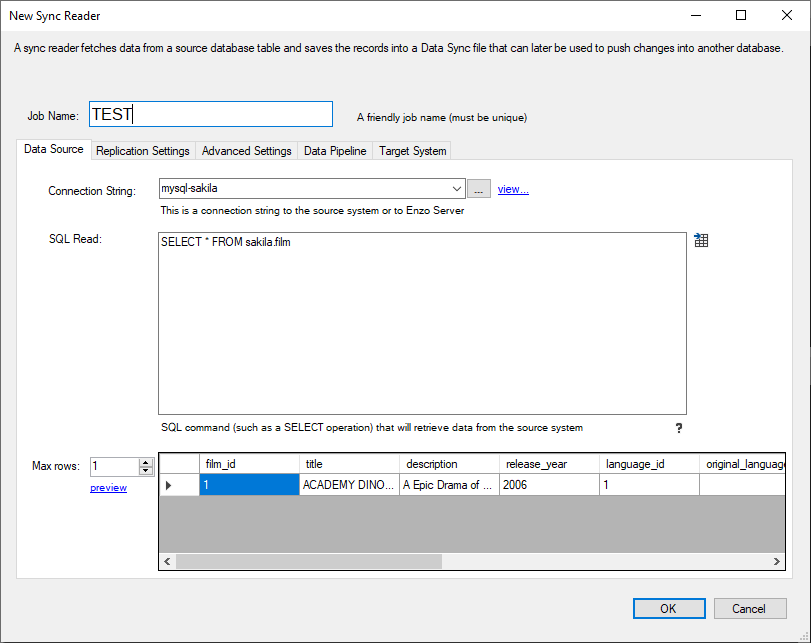
Task: Open the Target System tab
Action: pos(412,151)
